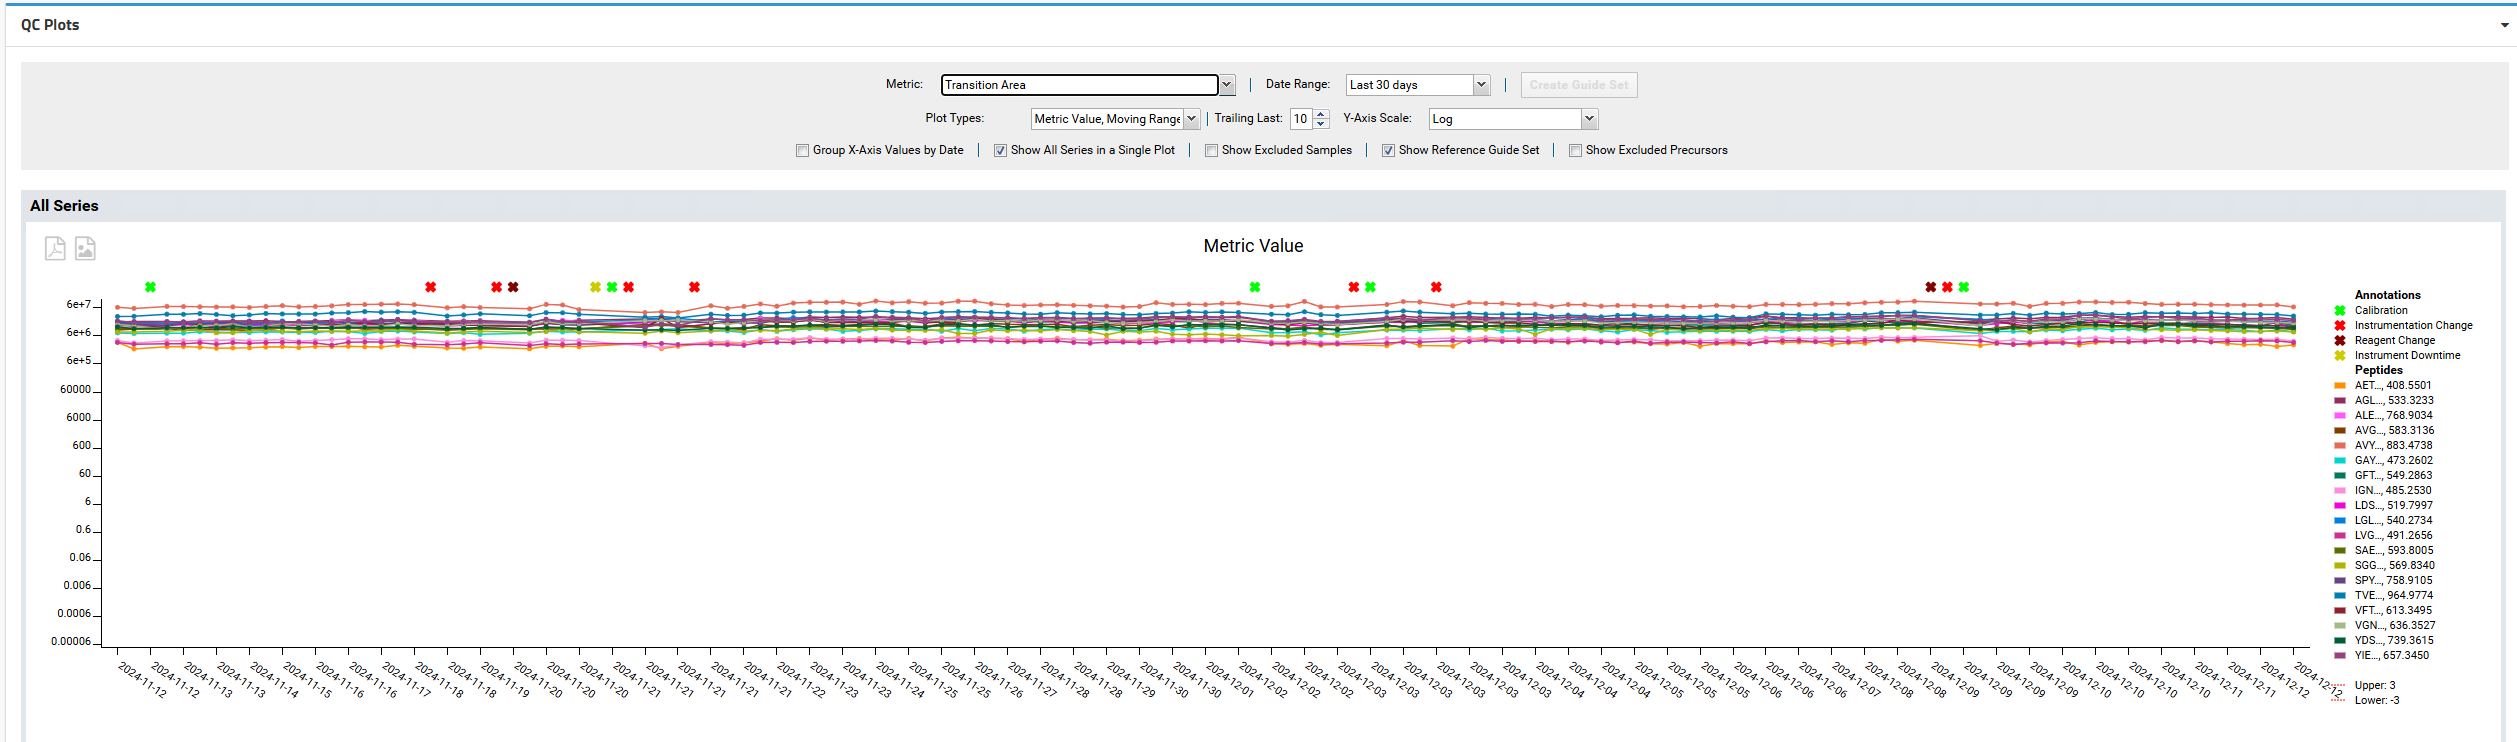Image resolution: width=2517 pixels, height=742 pixels.
Task: Click the GFT..., 549.2863 legend label
Action: tap(2393, 475)
